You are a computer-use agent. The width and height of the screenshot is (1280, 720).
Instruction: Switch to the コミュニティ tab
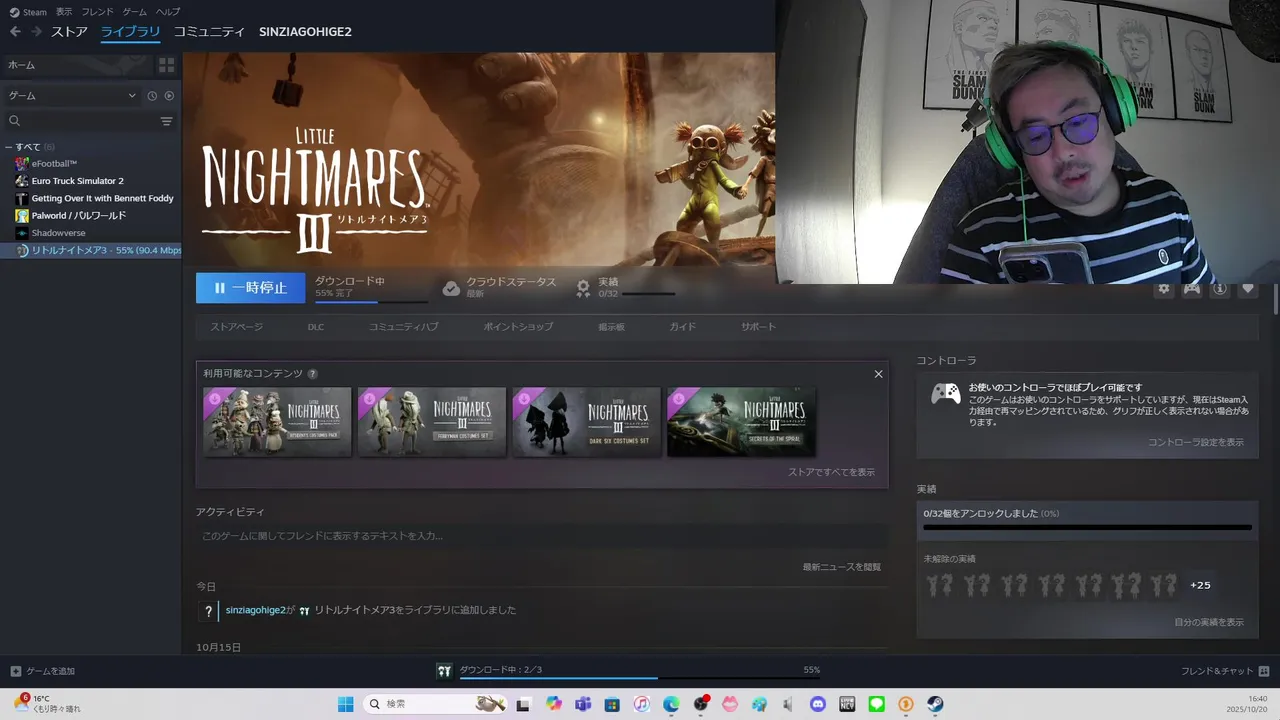click(209, 32)
